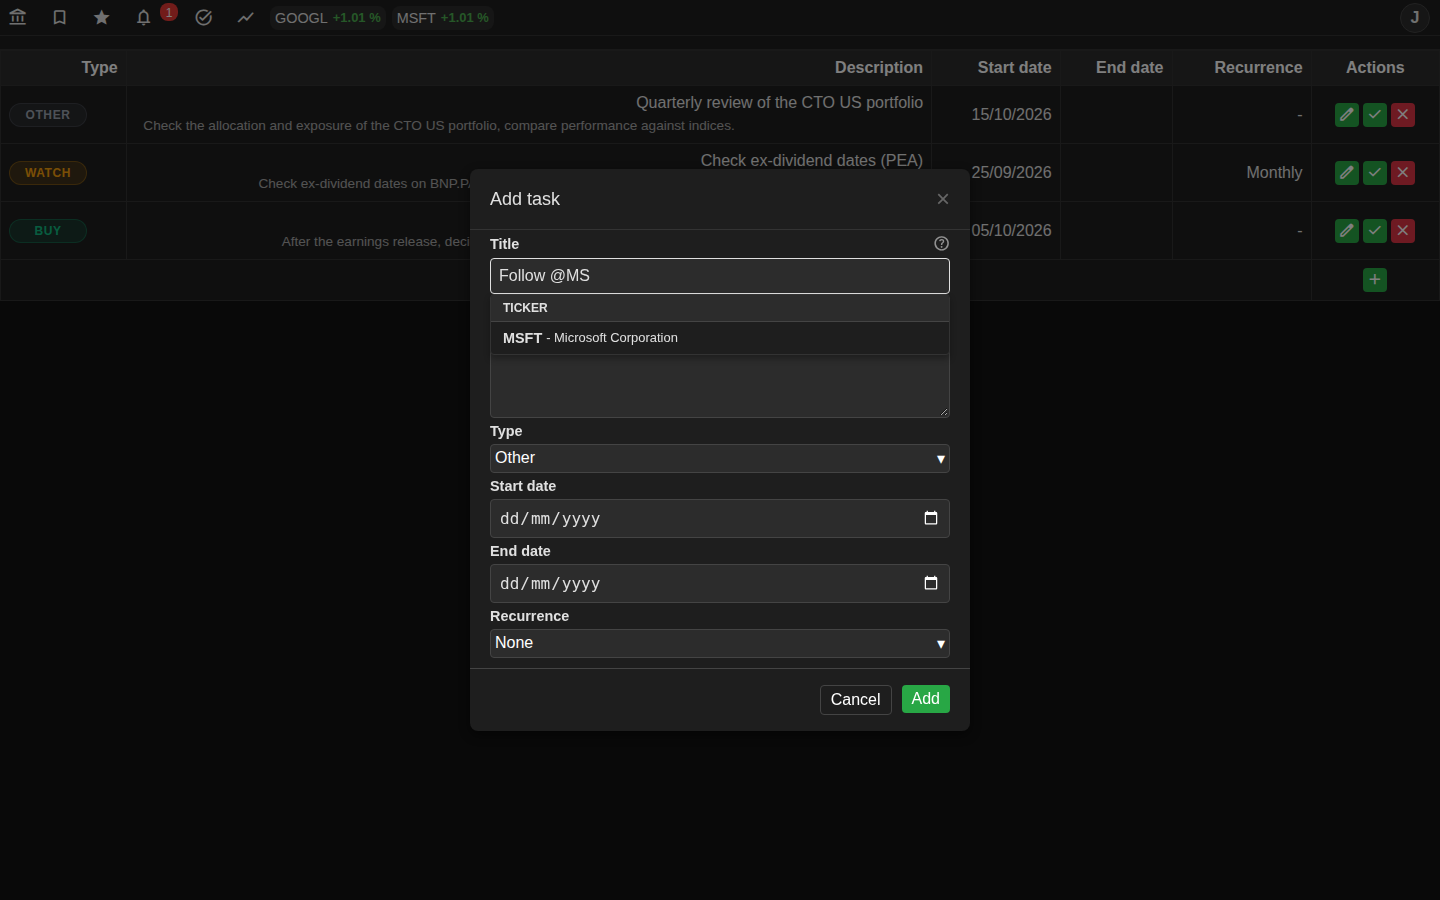Edit the Monthly ex-dividend task

click(1347, 173)
